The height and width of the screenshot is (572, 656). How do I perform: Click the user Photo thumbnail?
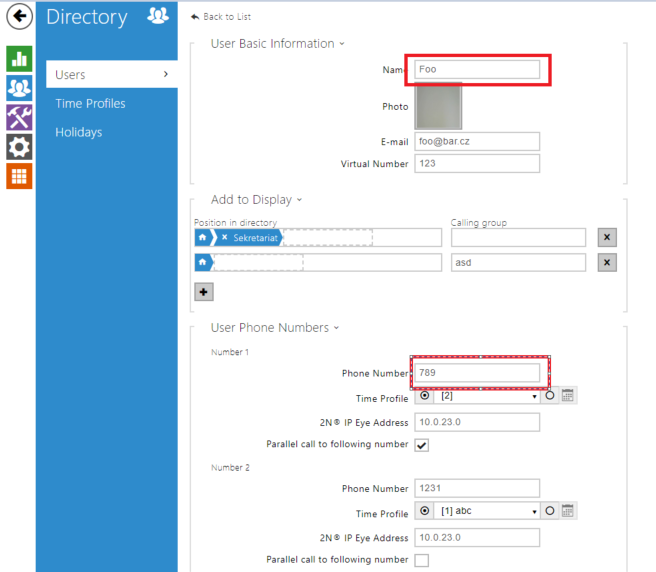(437, 106)
